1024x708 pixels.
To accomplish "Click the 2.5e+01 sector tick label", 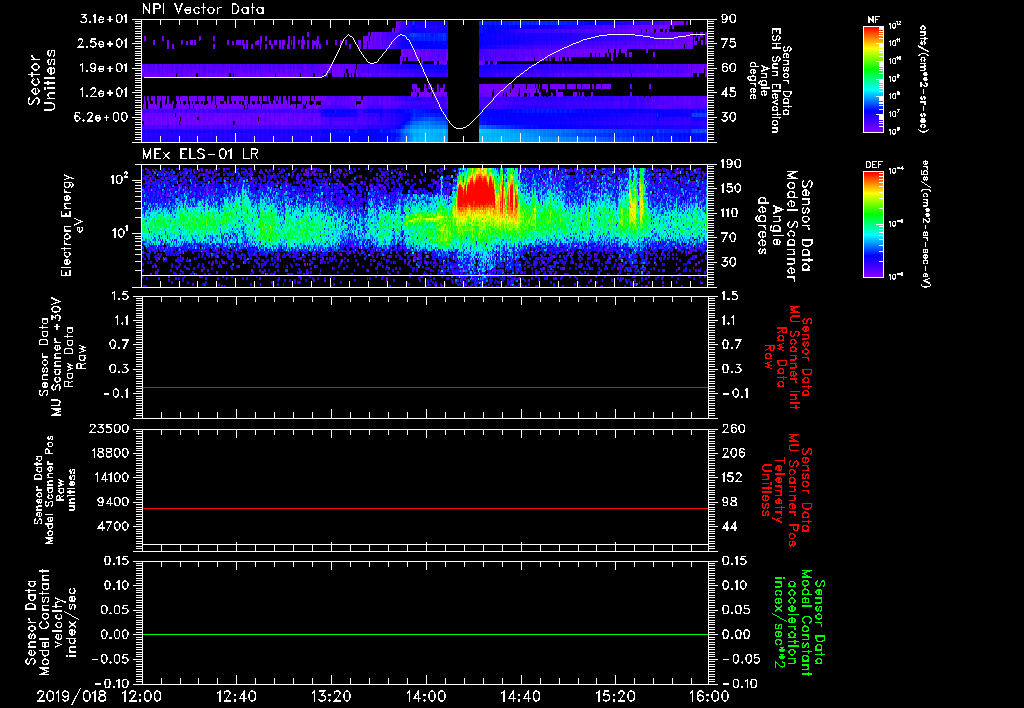I will pos(104,43).
